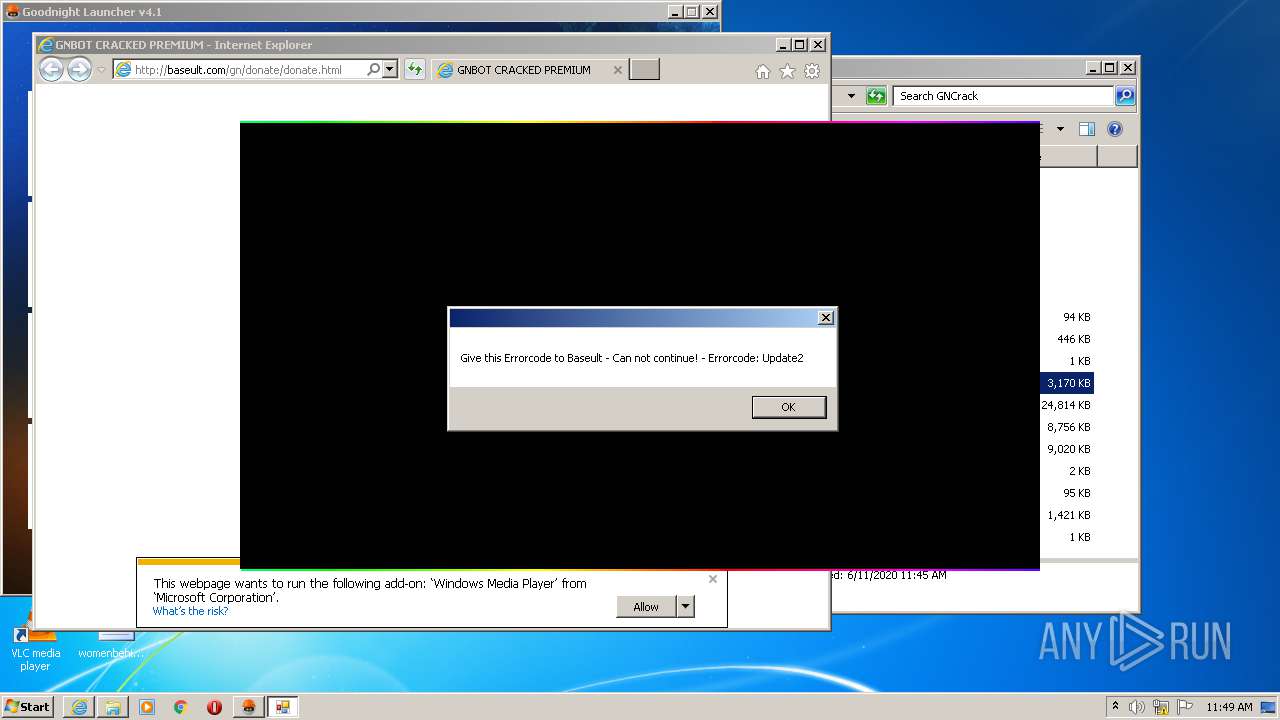Open the Explorer change view dropdown arrow
Screen dimensions: 1280x720
[1060, 129]
